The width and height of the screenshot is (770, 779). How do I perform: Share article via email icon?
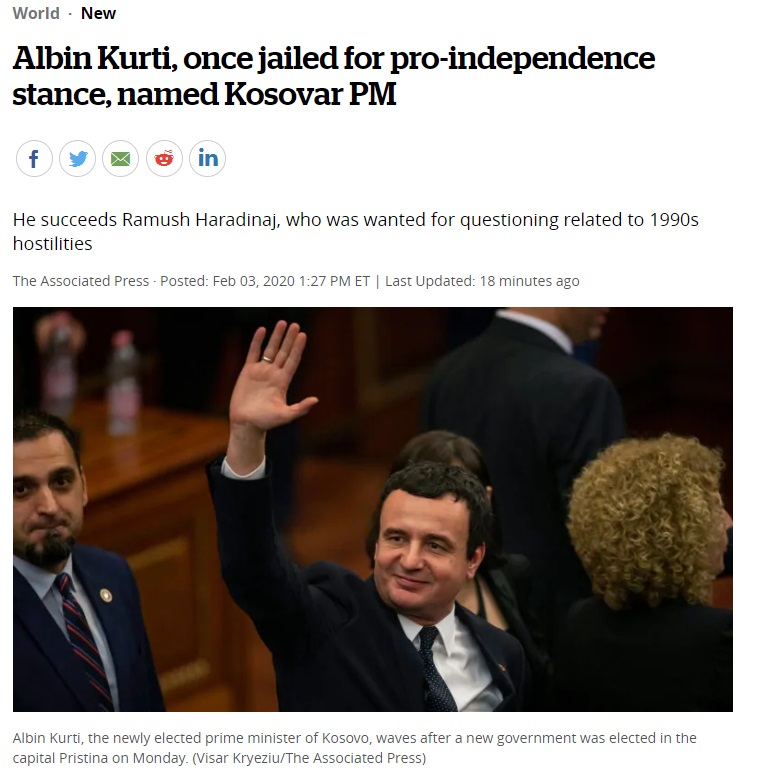(121, 158)
